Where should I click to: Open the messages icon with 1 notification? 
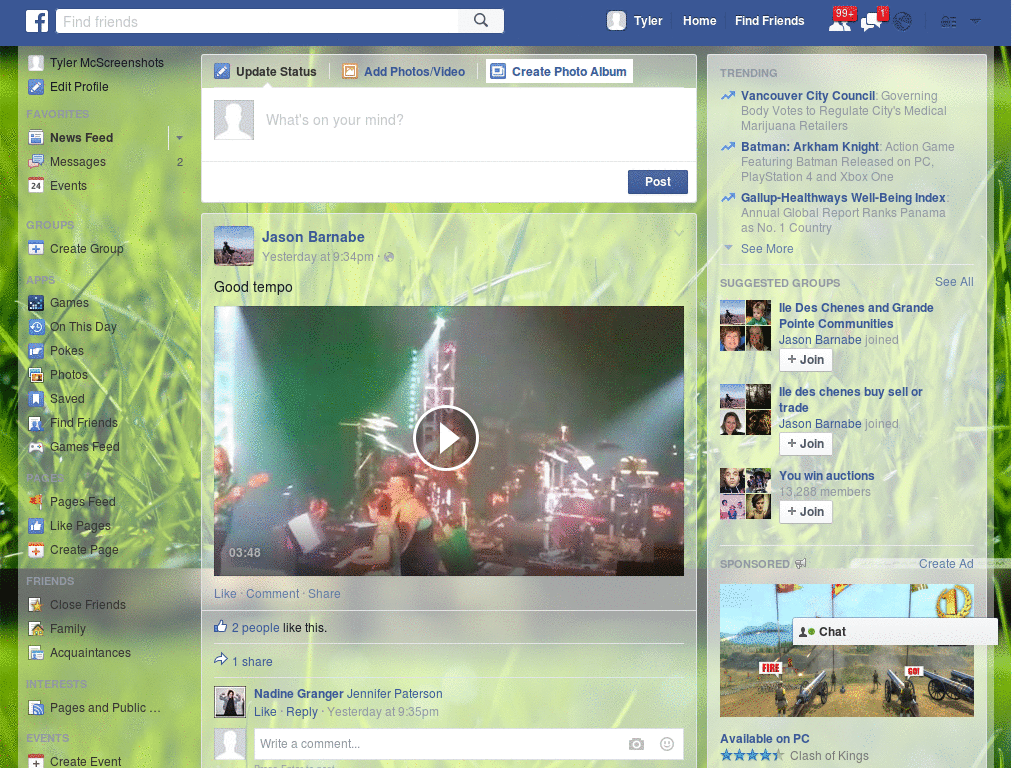871,22
